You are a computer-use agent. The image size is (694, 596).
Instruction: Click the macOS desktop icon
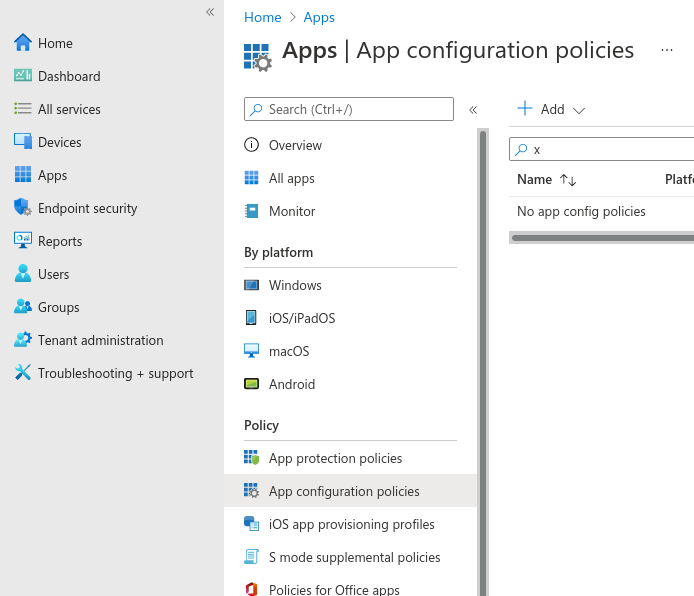point(251,350)
